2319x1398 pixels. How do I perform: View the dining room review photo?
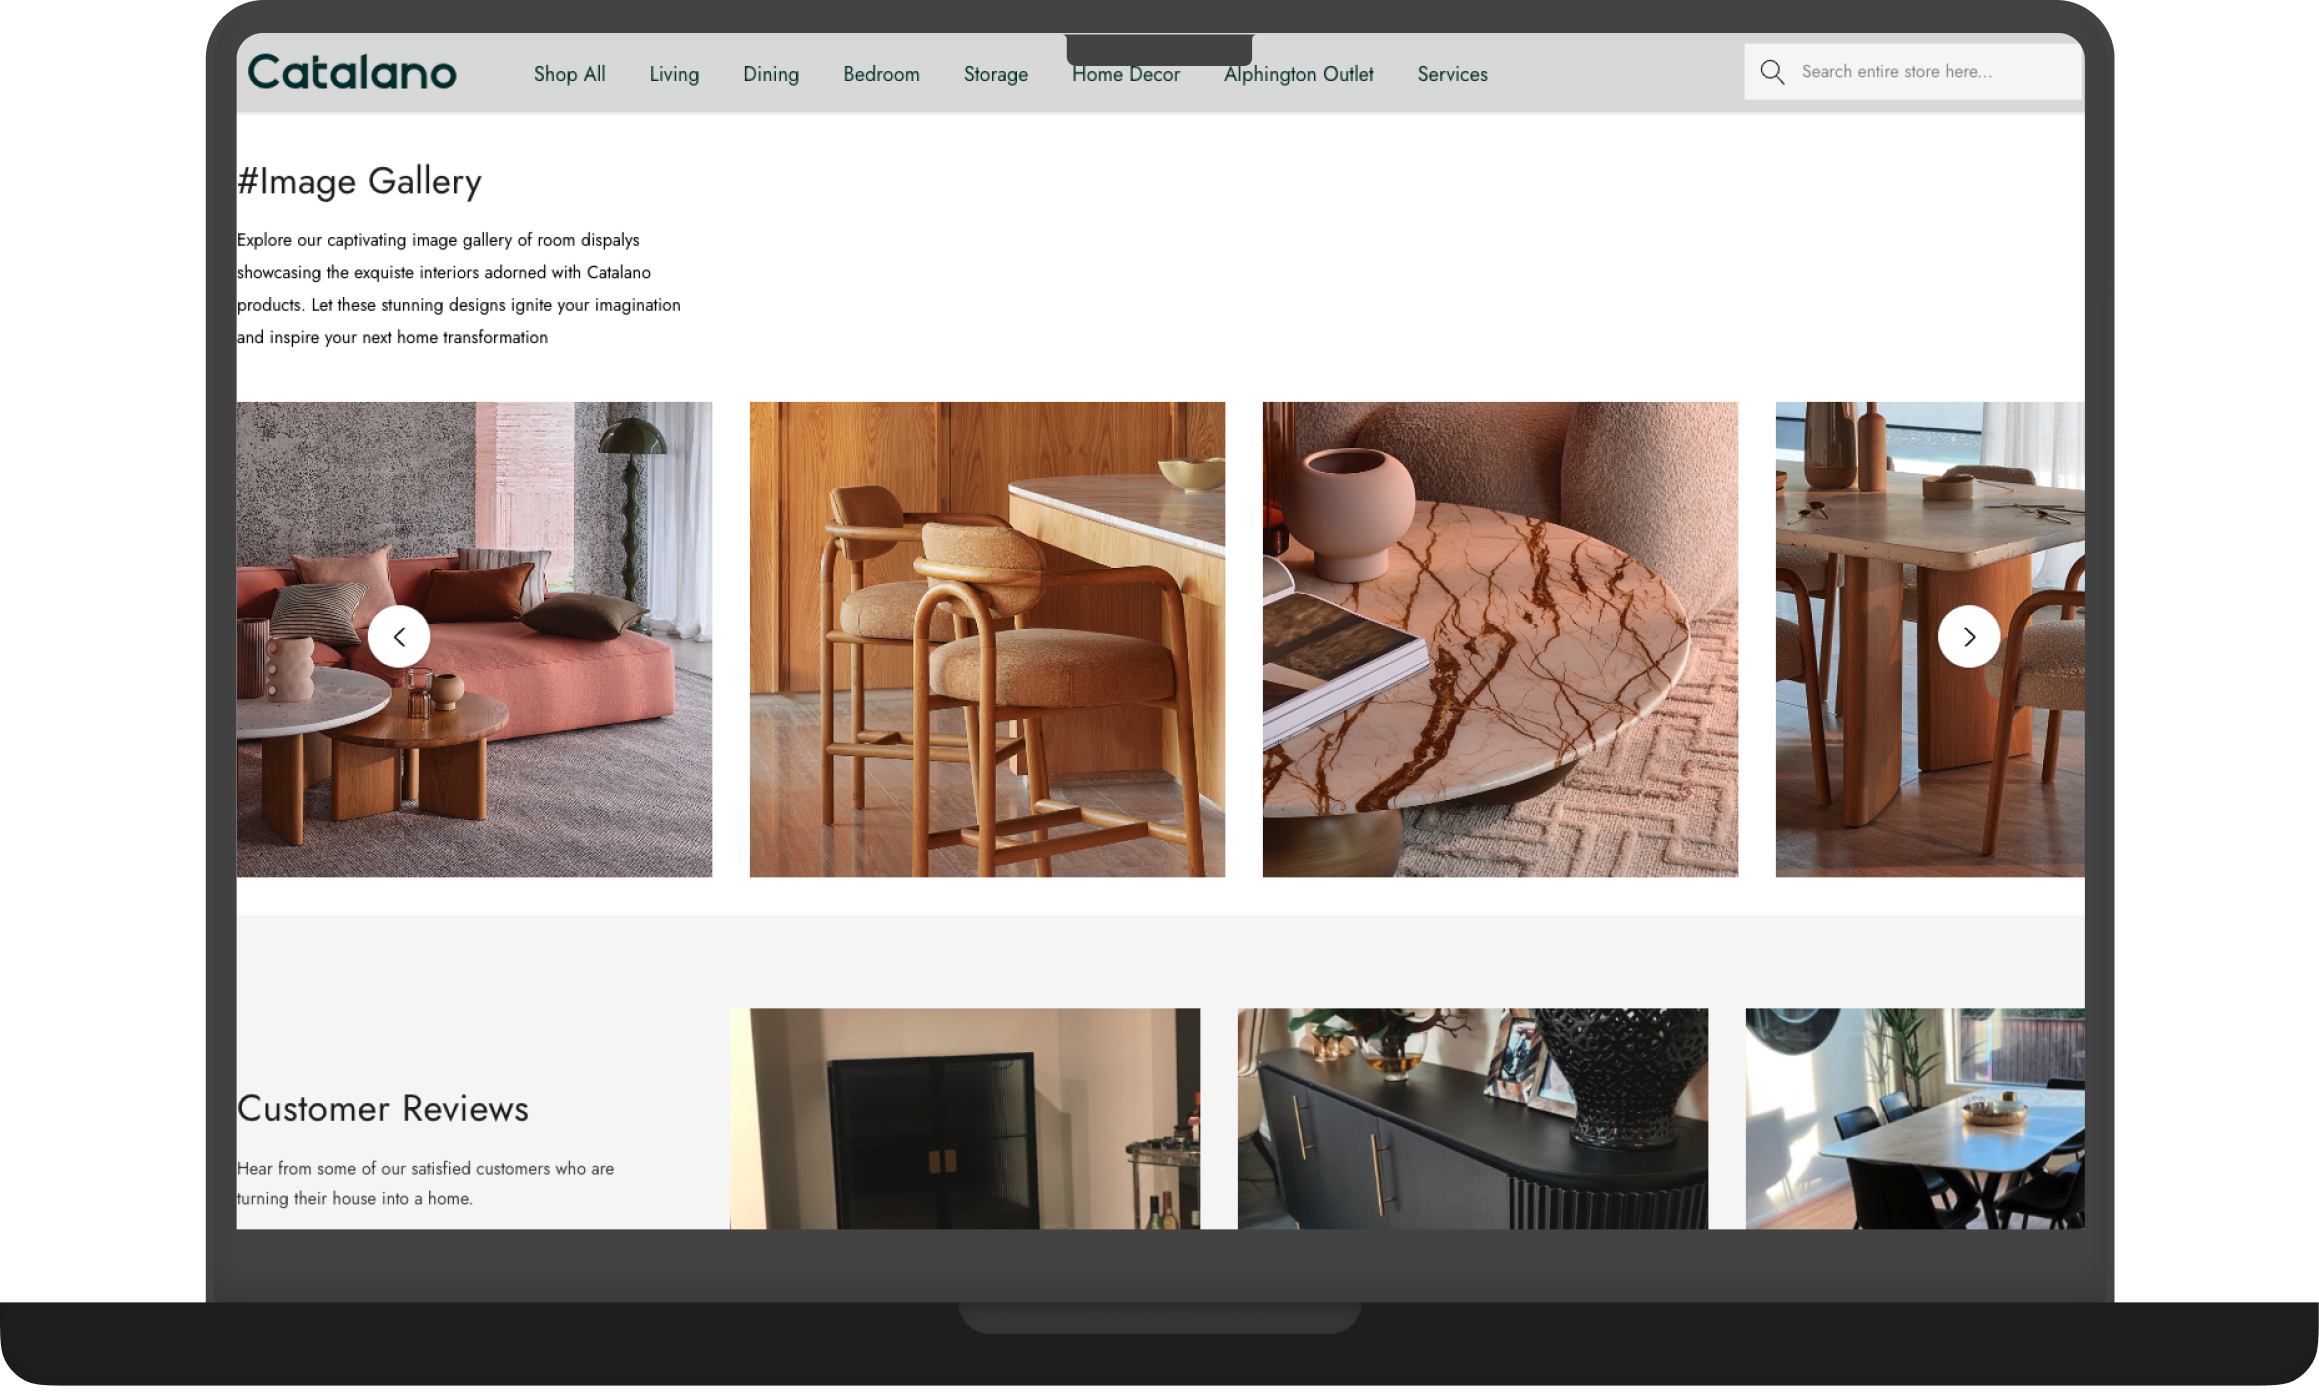[1914, 1118]
